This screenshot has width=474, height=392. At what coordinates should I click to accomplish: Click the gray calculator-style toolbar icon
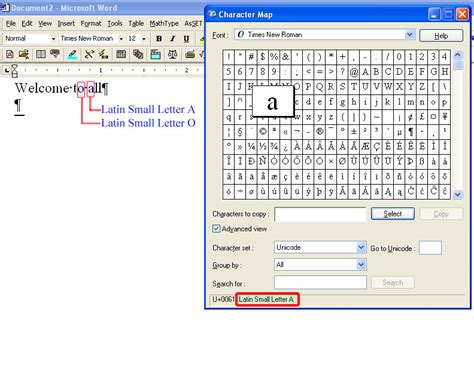tap(121, 54)
